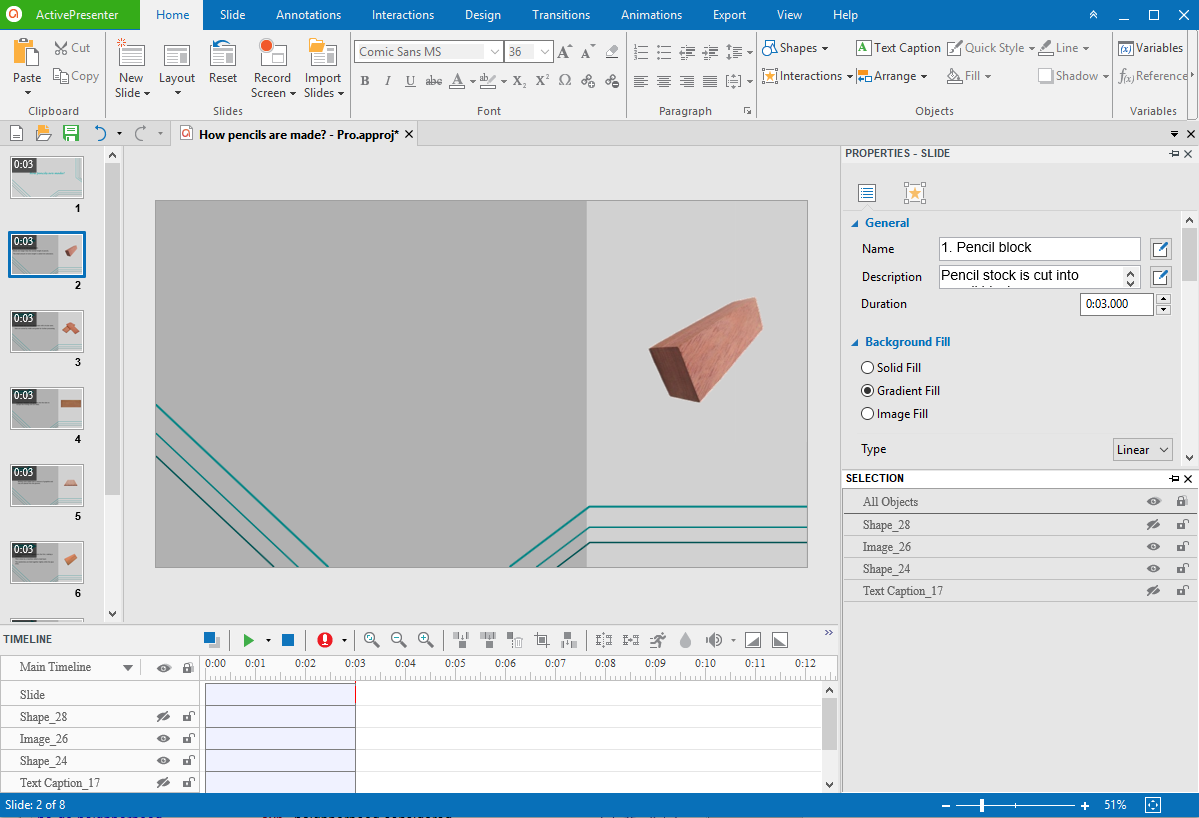
Task: Increase the slide Duration with up stepper
Action: pos(1163,299)
